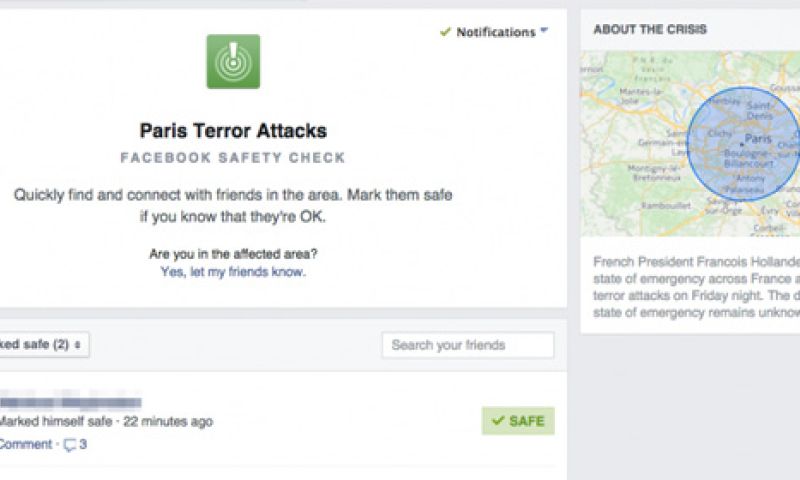
Task: Click Saint-Denis on the crisis map
Action: pyautogui.click(x=759, y=110)
